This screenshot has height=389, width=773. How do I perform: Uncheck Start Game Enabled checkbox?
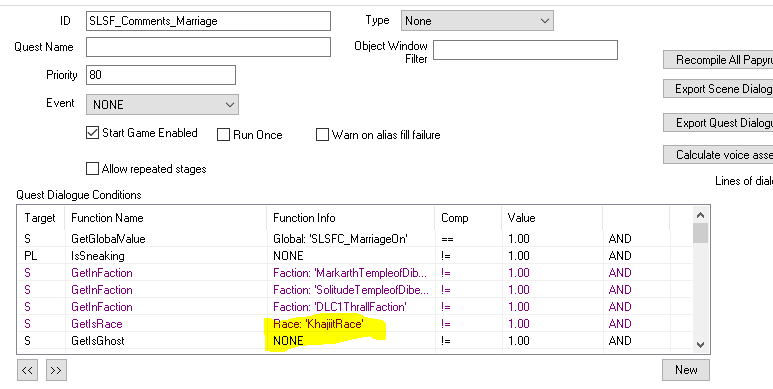pos(92,133)
